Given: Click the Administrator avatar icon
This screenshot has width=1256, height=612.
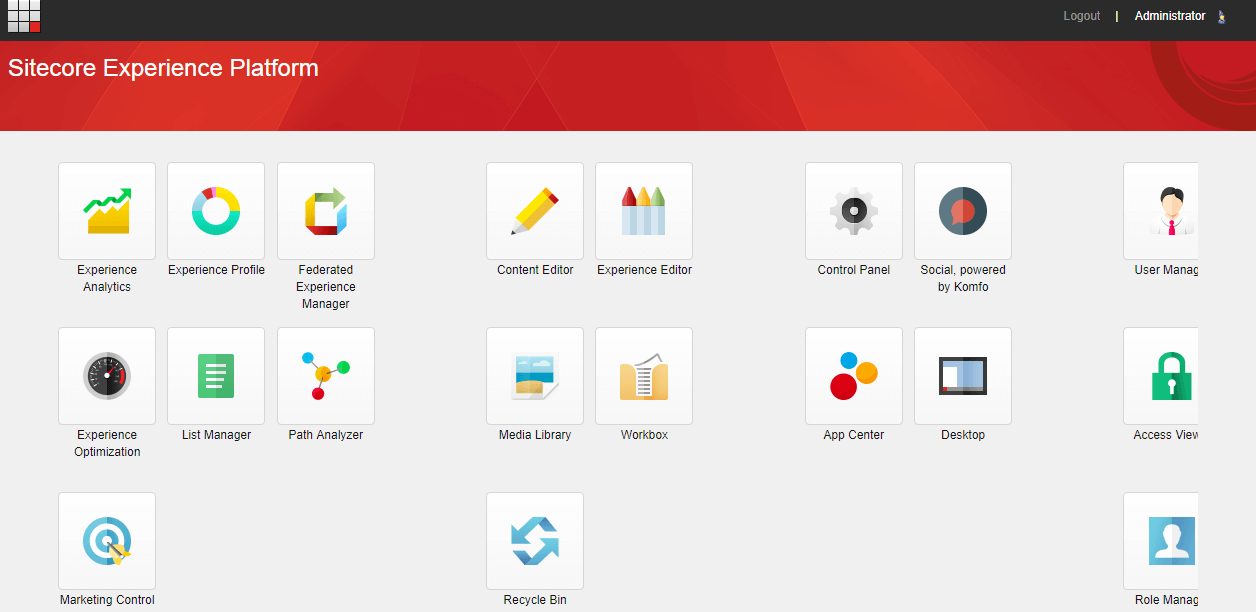Looking at the screenshot, I should [x=1222, y=16].
